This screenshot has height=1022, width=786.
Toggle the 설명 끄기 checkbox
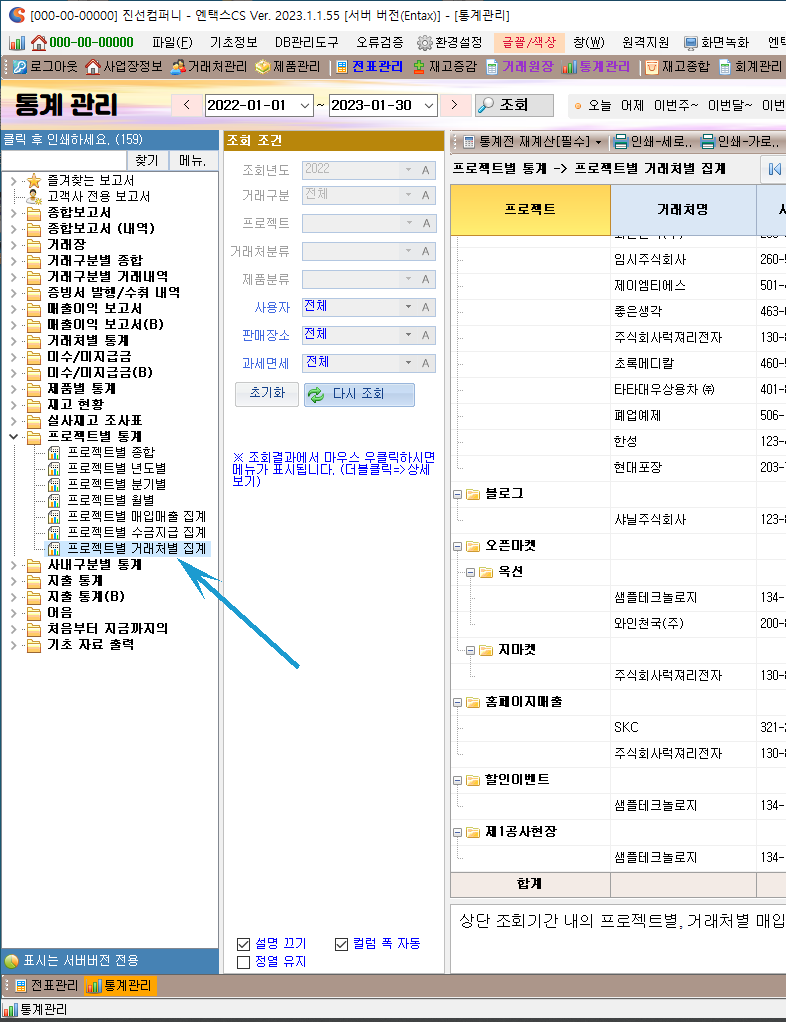(x=244, y=944)
